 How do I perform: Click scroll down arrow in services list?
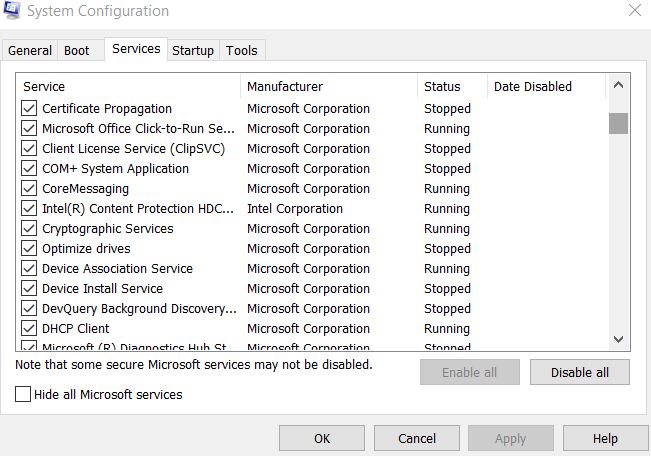tap(618, 339)
